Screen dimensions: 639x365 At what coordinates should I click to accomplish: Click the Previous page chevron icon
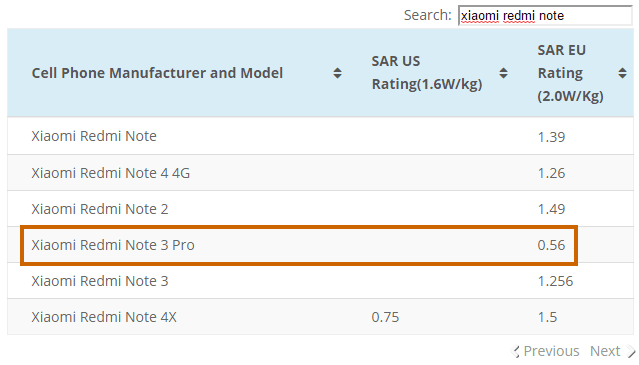[516, 351]
